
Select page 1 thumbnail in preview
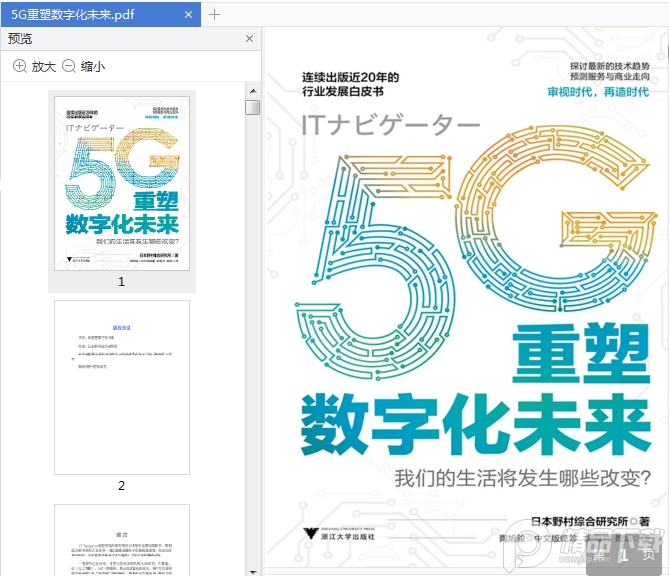pos(122,183)
